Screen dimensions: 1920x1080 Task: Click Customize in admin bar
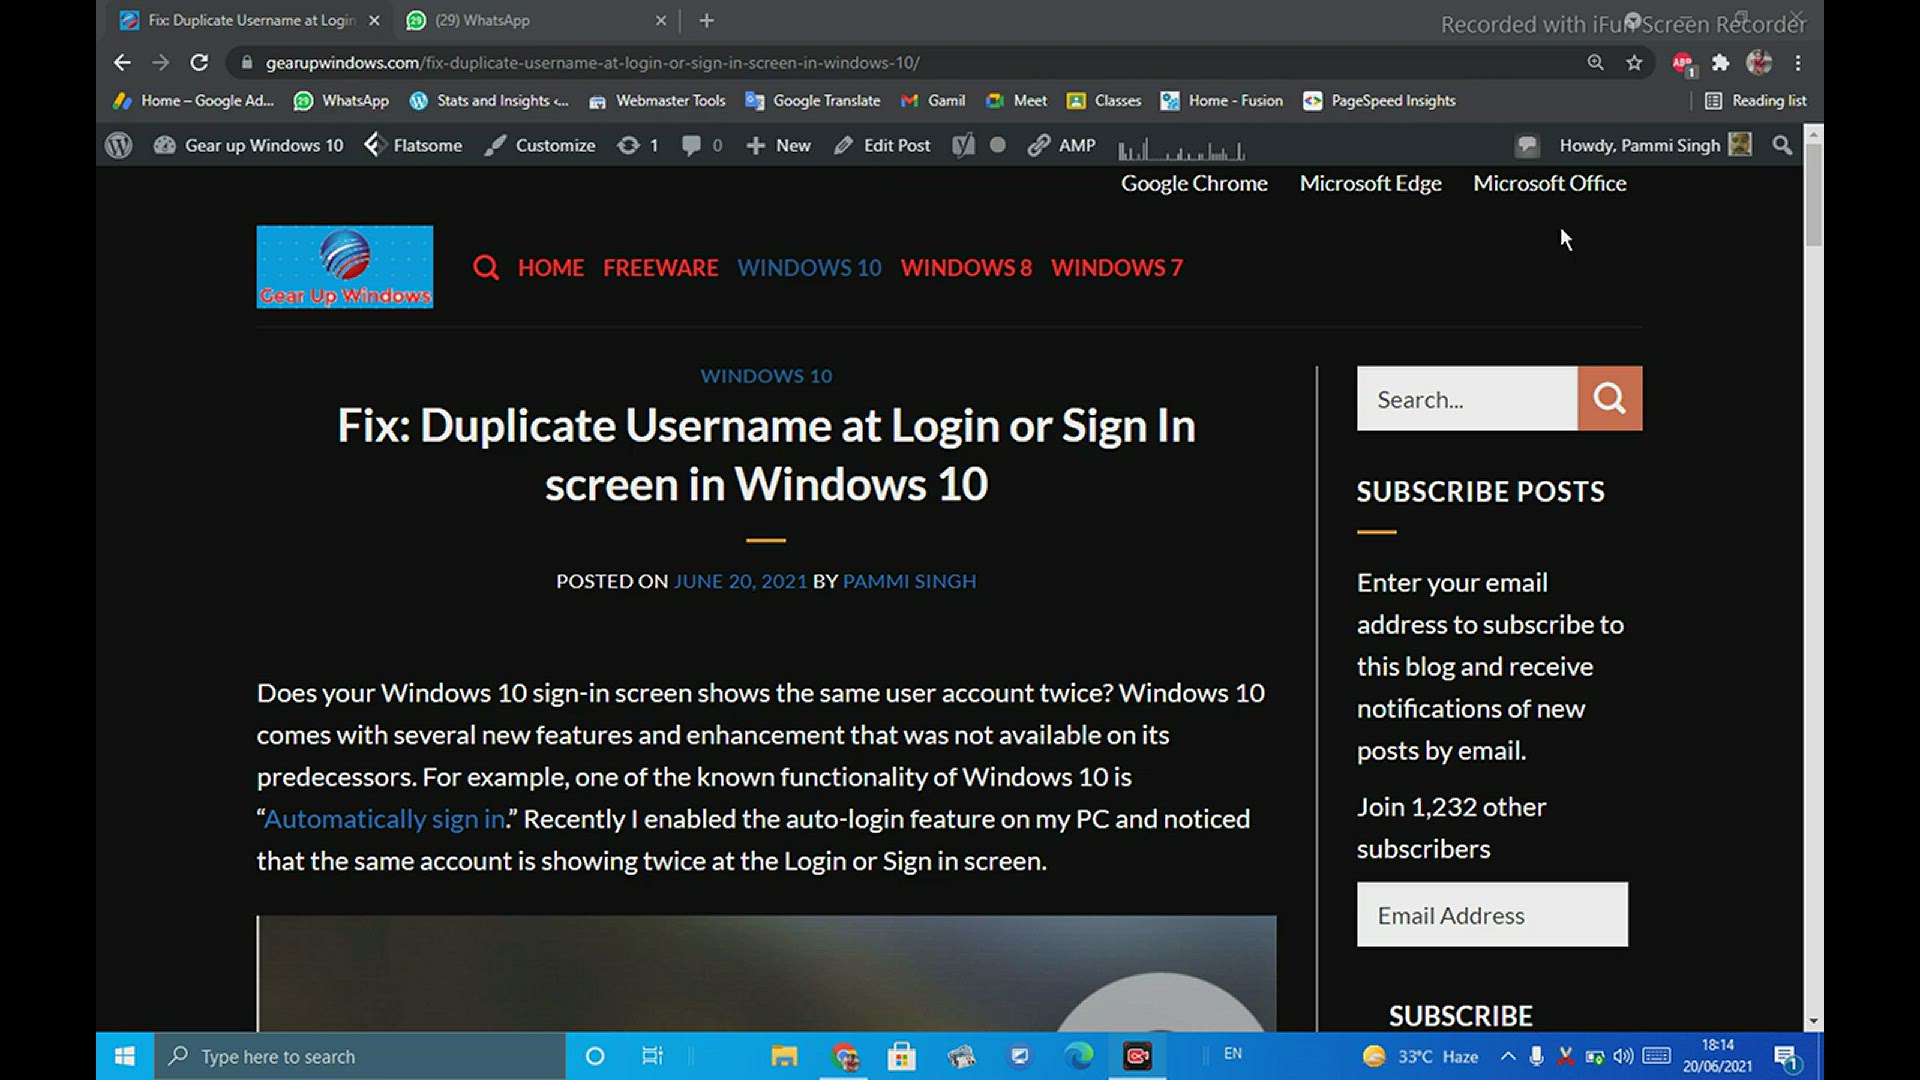pos(540,146)
